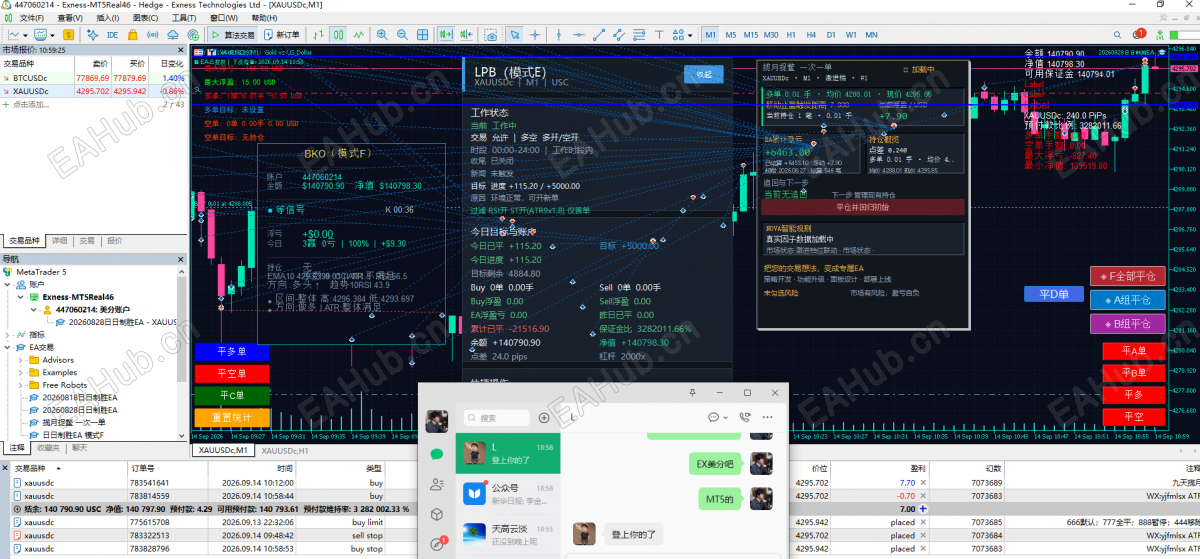Take a chart screenshot with camera icon
The width and height of the screenshot is (1200, 559).
click(491, 35)
